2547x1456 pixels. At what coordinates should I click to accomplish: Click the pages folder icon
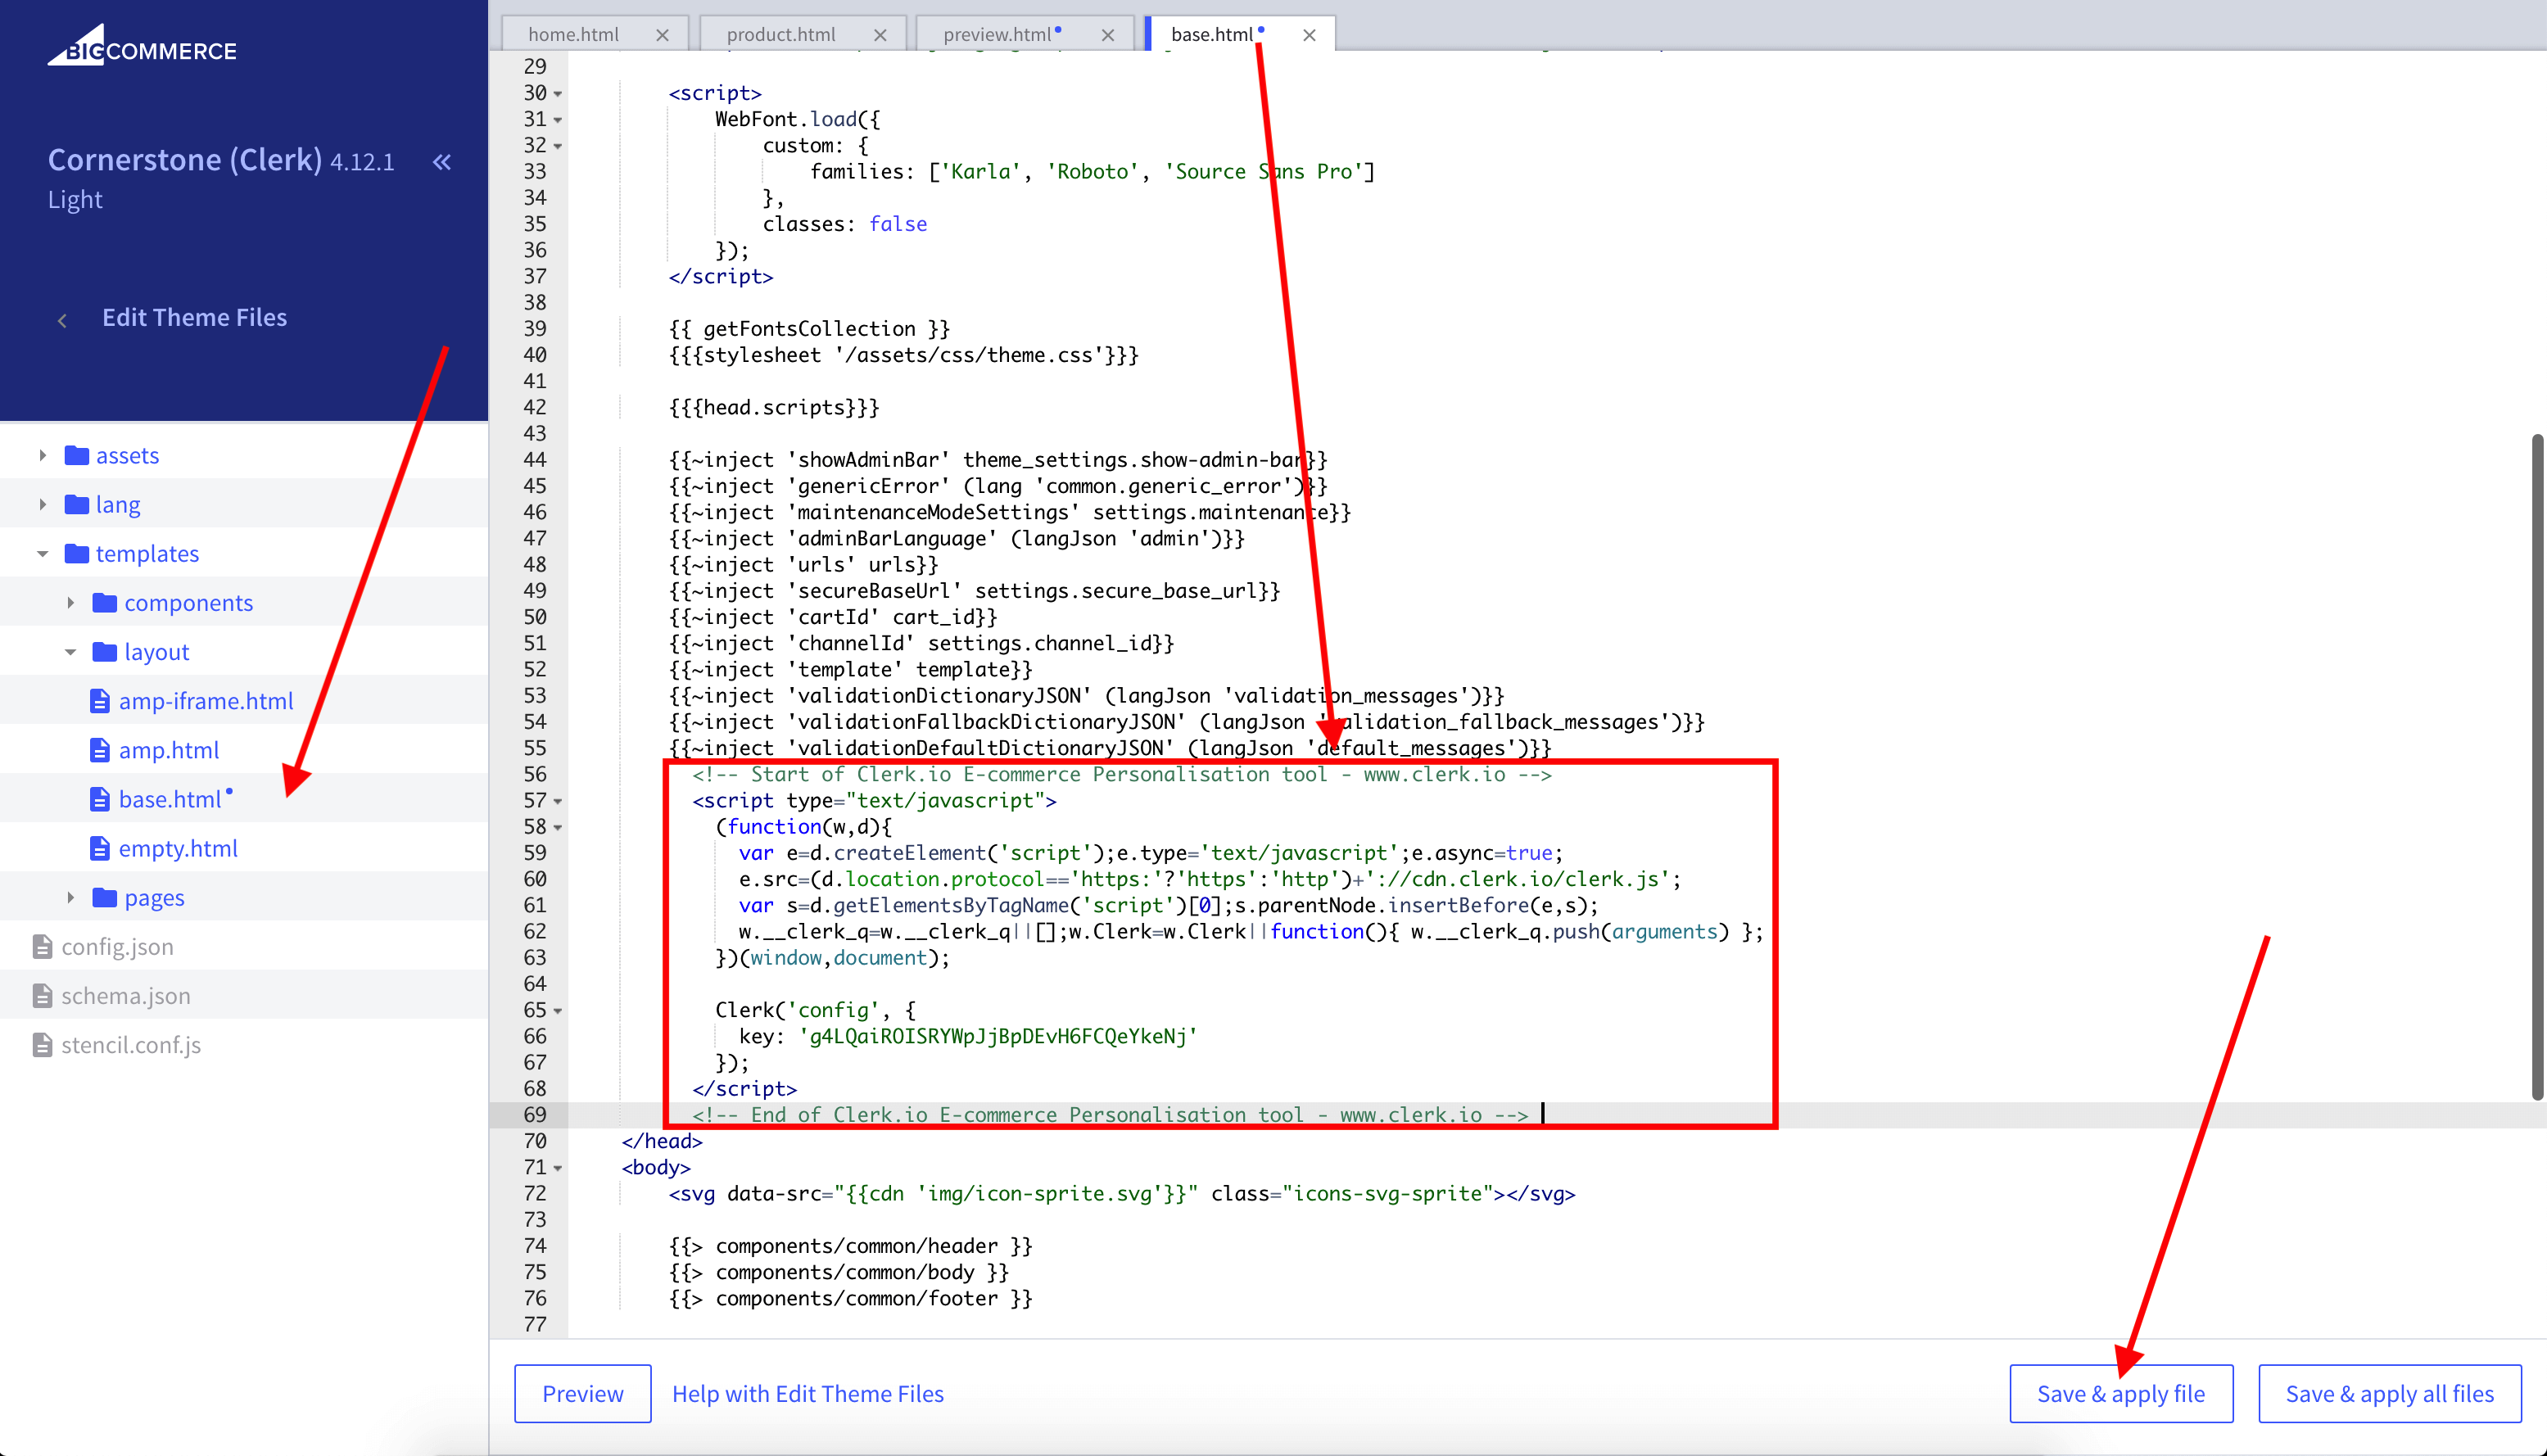[x=106, y=897]
